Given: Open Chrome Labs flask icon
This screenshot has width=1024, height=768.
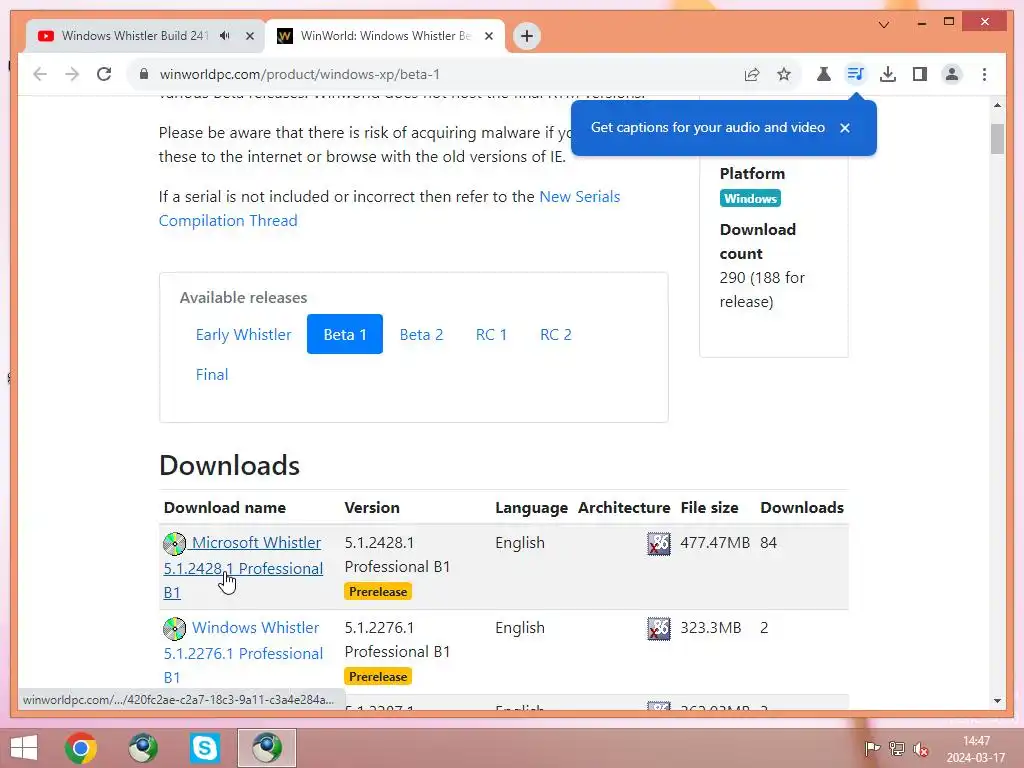Looking at the screenshot, I should pyautogui.click(x=824, y=74).
